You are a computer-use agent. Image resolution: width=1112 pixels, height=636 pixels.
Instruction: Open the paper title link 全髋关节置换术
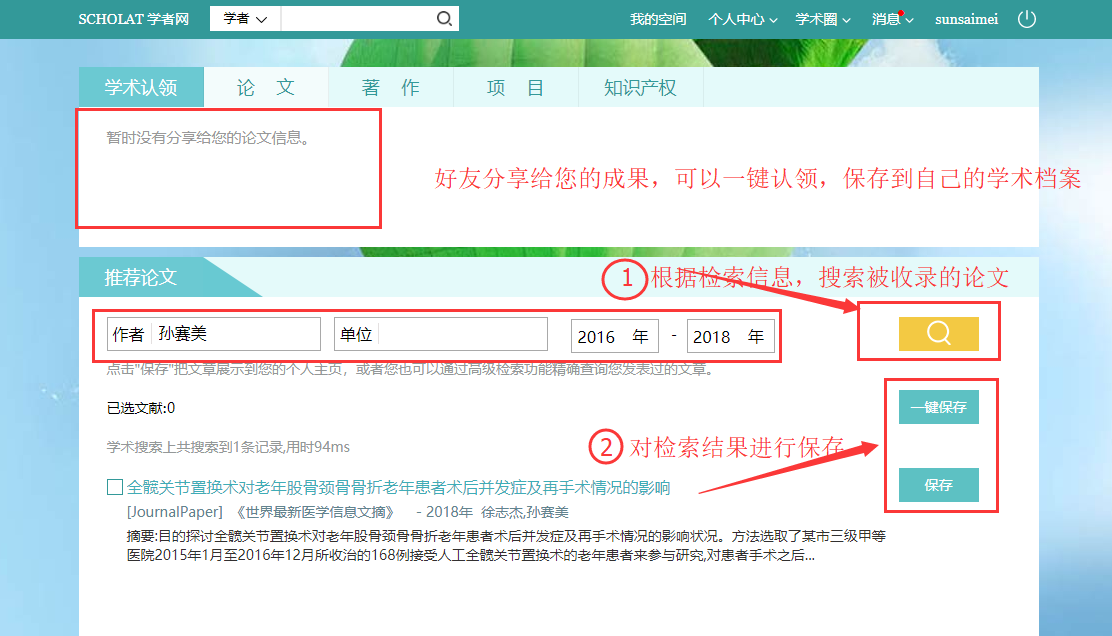click(x=398, y=488)
